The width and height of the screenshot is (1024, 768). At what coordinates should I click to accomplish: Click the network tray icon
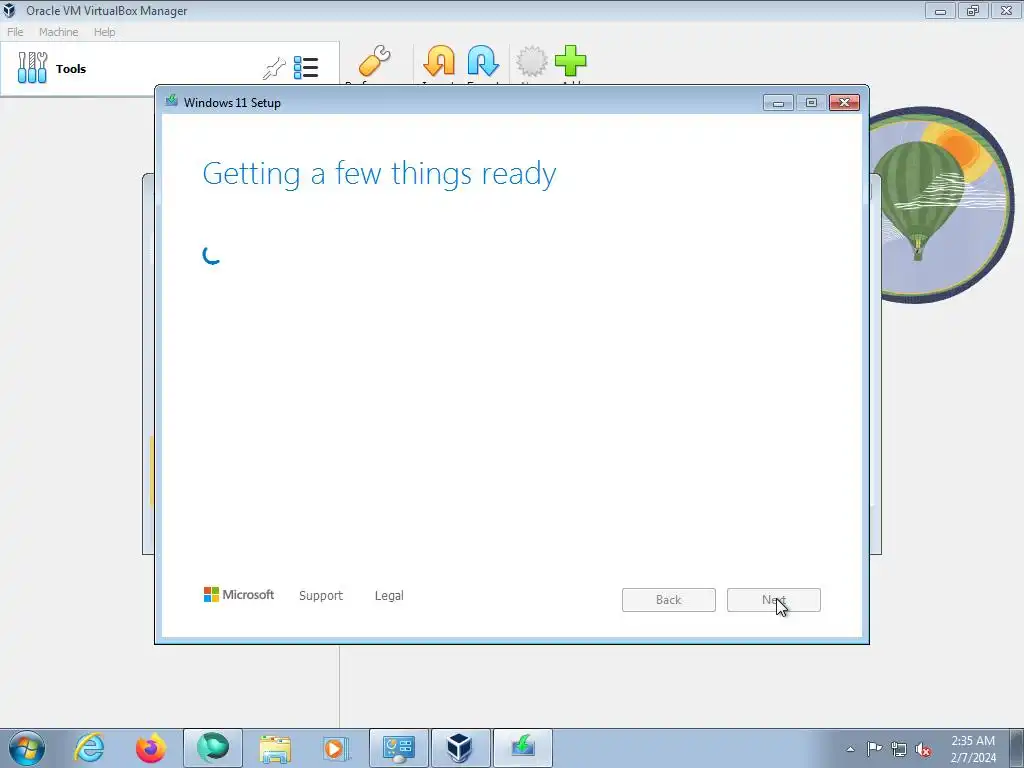(x=899, y=749)
